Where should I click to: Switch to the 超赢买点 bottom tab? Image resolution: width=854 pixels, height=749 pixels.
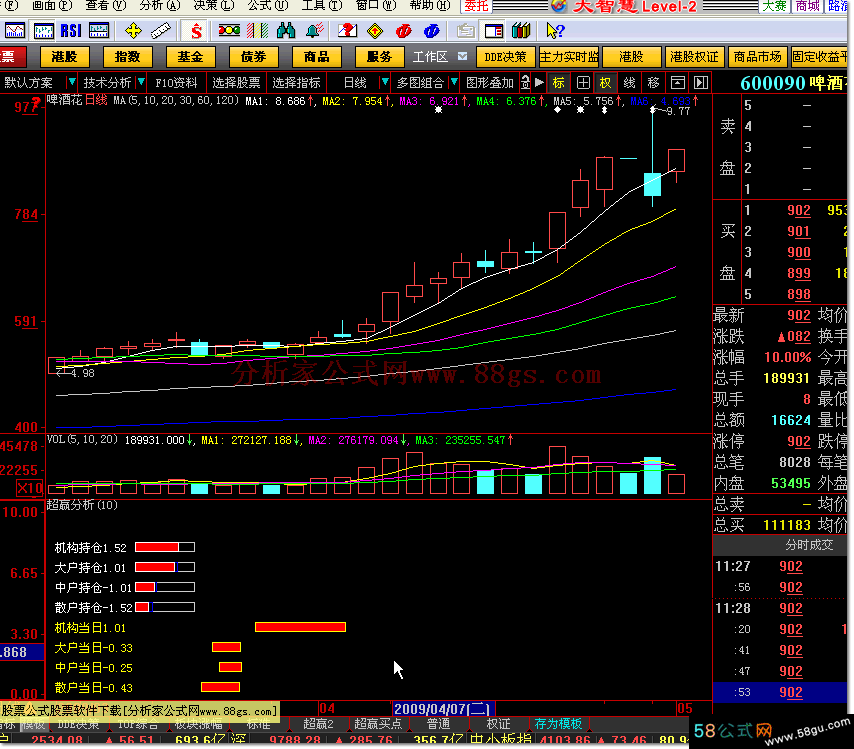click(378, 723)
